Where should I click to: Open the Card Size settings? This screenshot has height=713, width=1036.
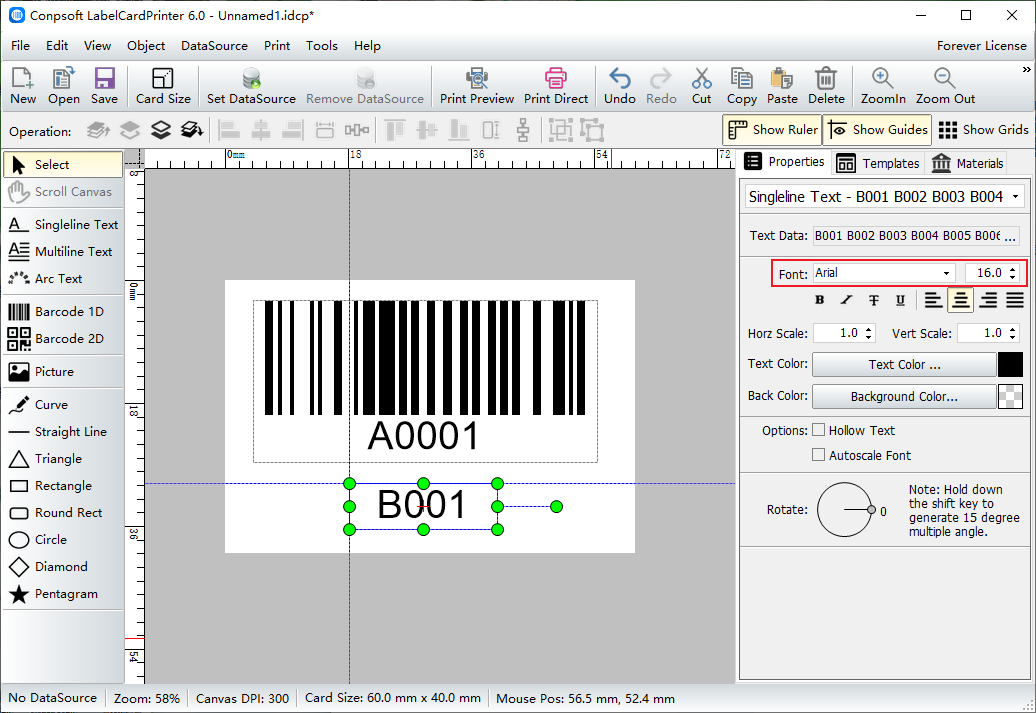point(163,86)
